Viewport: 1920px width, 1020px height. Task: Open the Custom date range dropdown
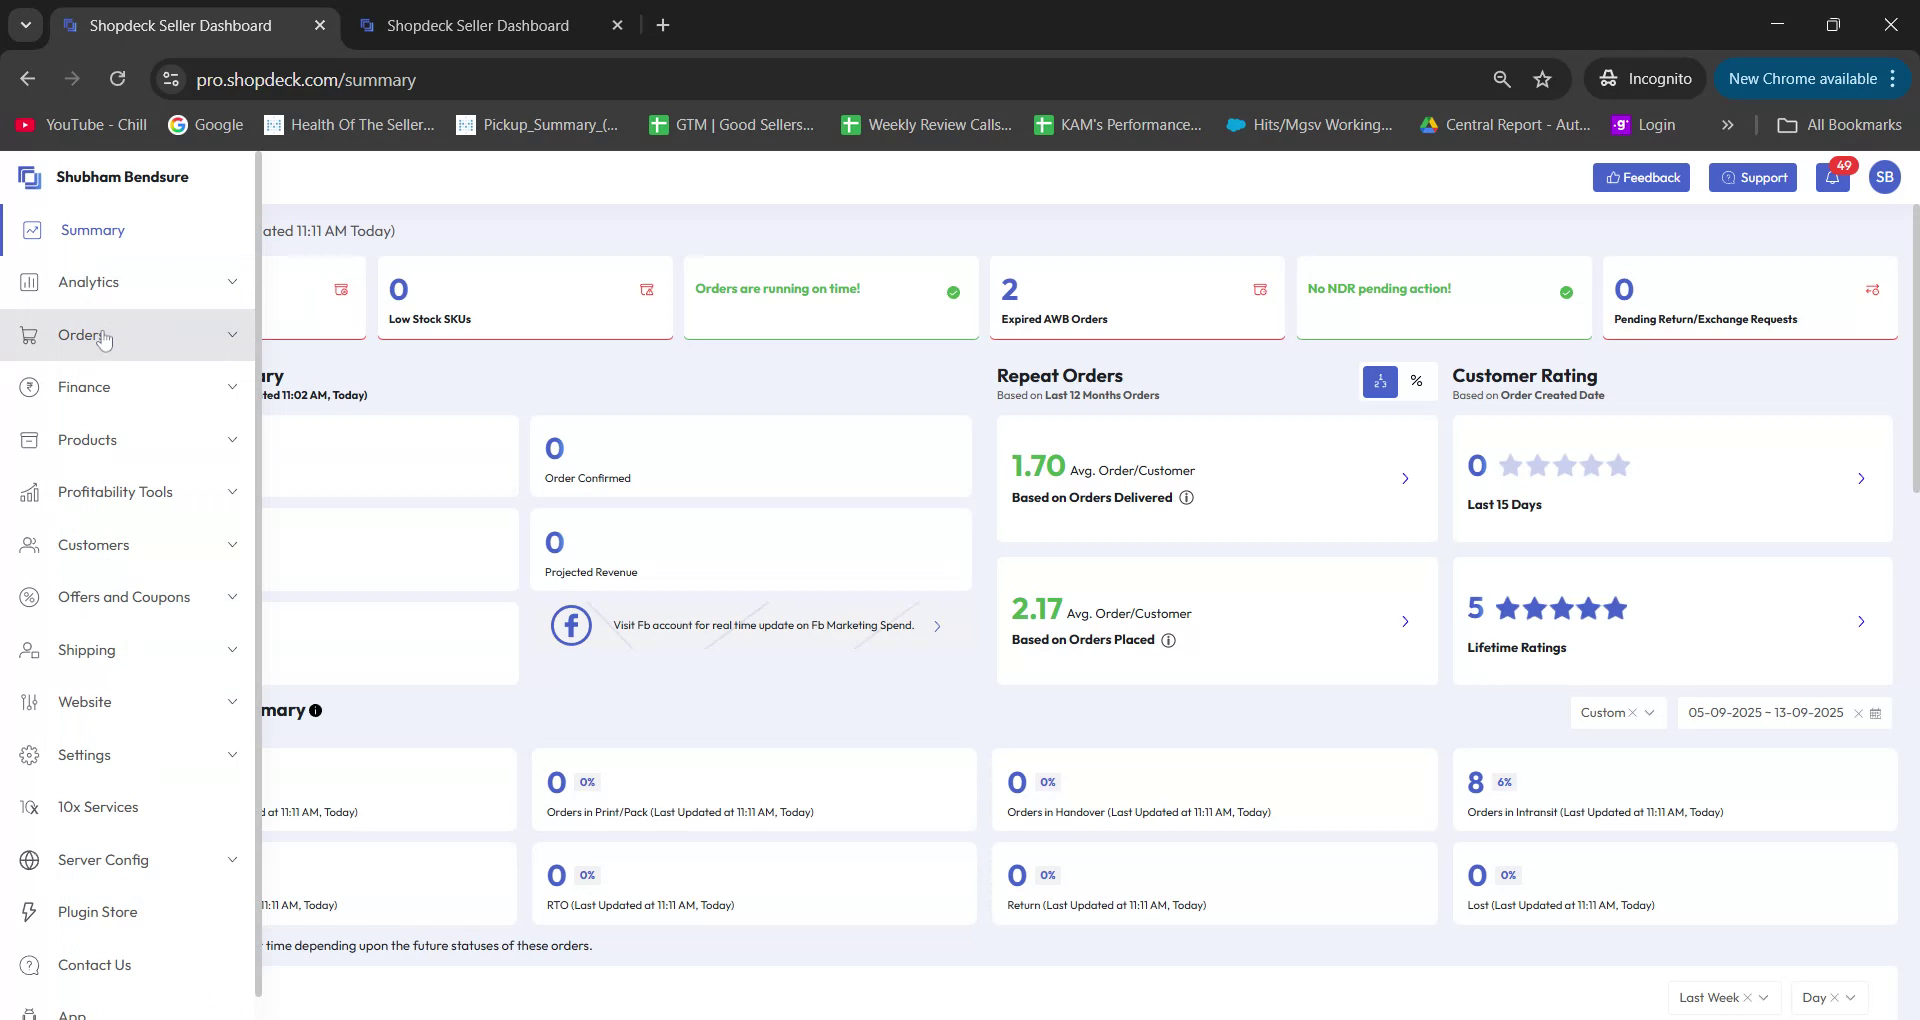coord(1617,713)
